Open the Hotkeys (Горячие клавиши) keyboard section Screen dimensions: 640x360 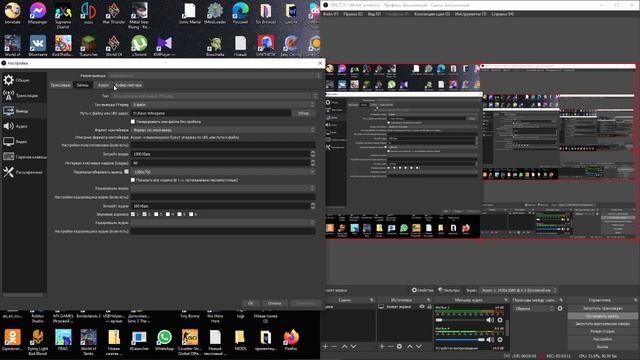pos(24,157)
